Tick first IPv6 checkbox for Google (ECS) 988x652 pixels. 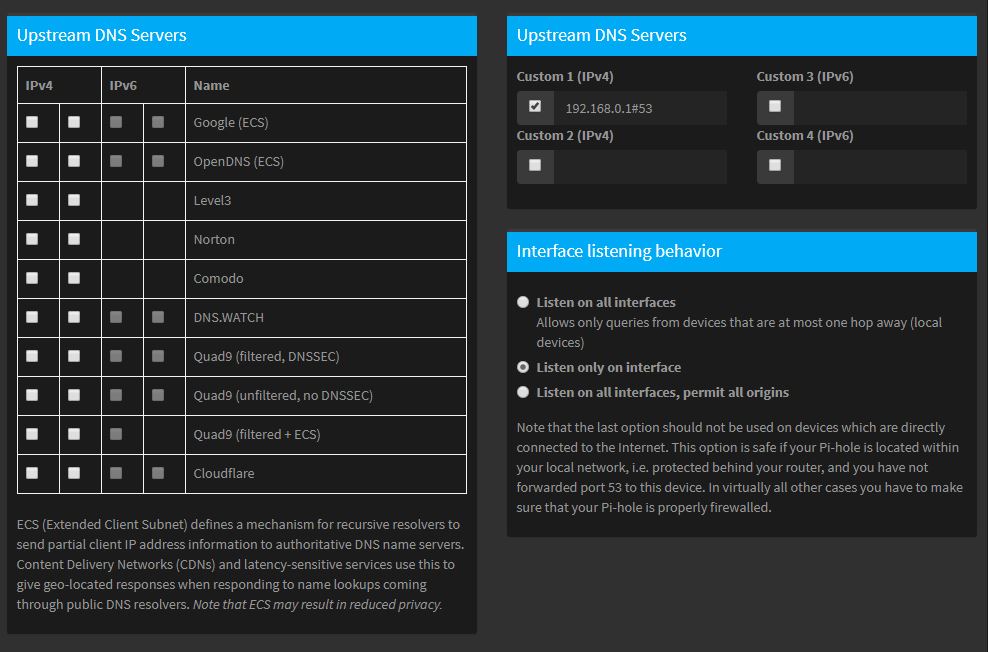(x=116, y=122)
